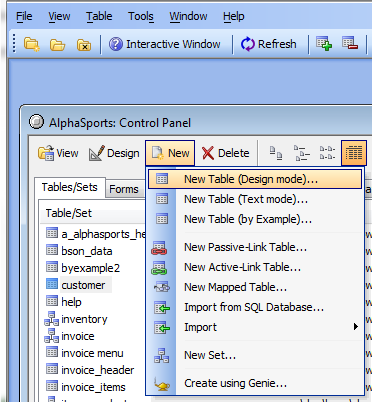
Task: Select the byexample2 table
Action: 90,268
